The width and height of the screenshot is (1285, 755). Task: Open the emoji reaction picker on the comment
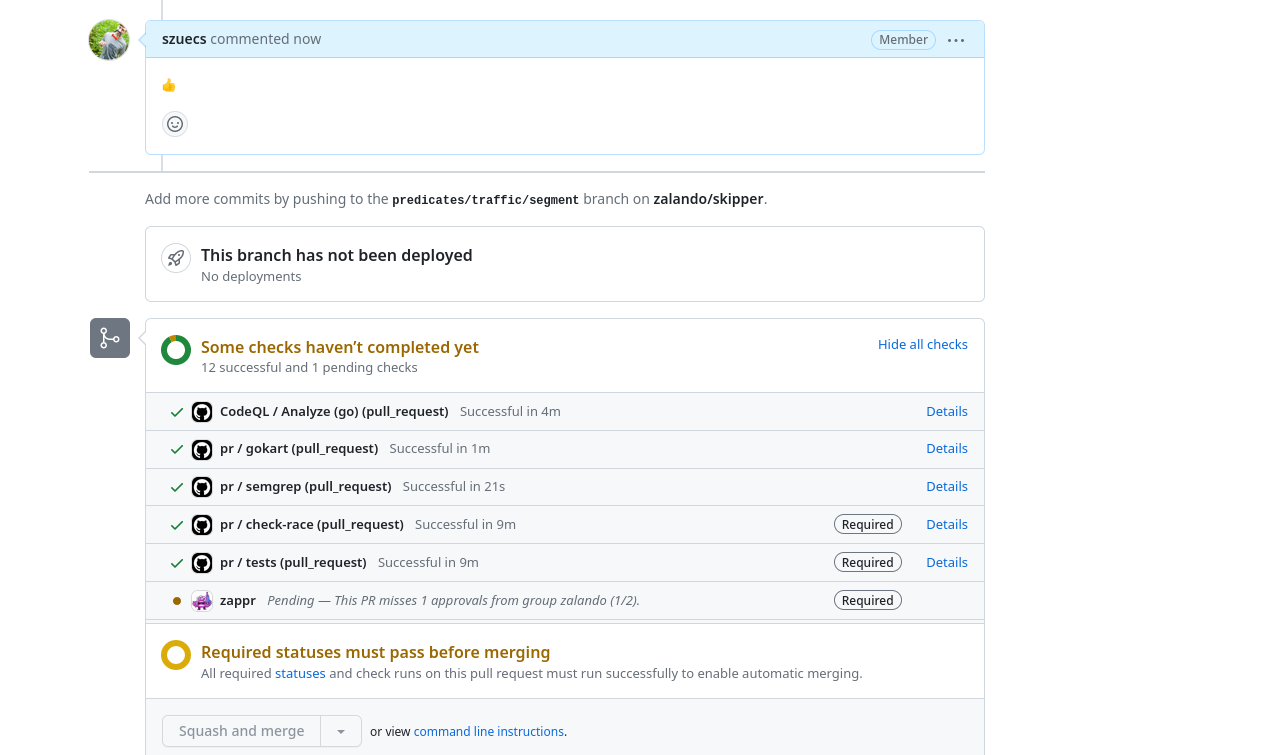[x=174, y=123]
